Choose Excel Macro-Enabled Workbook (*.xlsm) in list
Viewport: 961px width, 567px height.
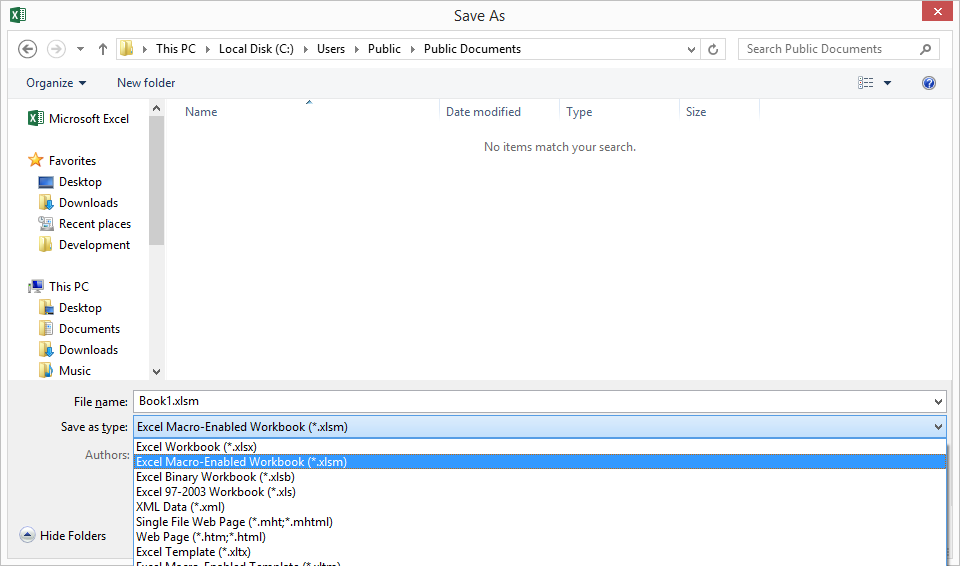[539, 462]
